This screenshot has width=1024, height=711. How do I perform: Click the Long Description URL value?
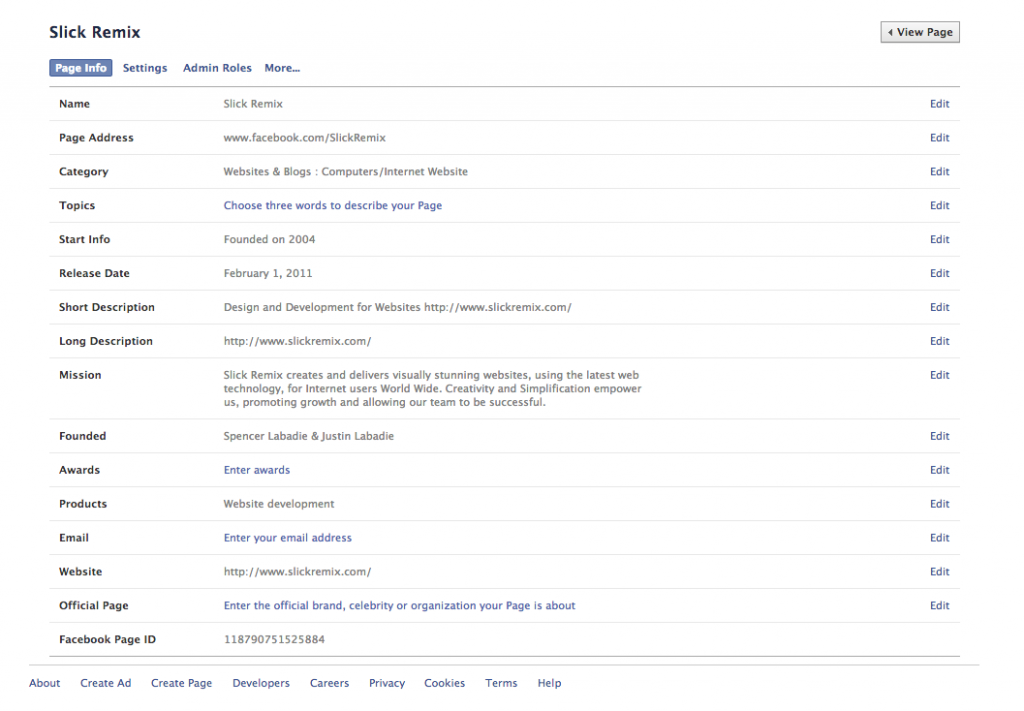coord(297,341)
